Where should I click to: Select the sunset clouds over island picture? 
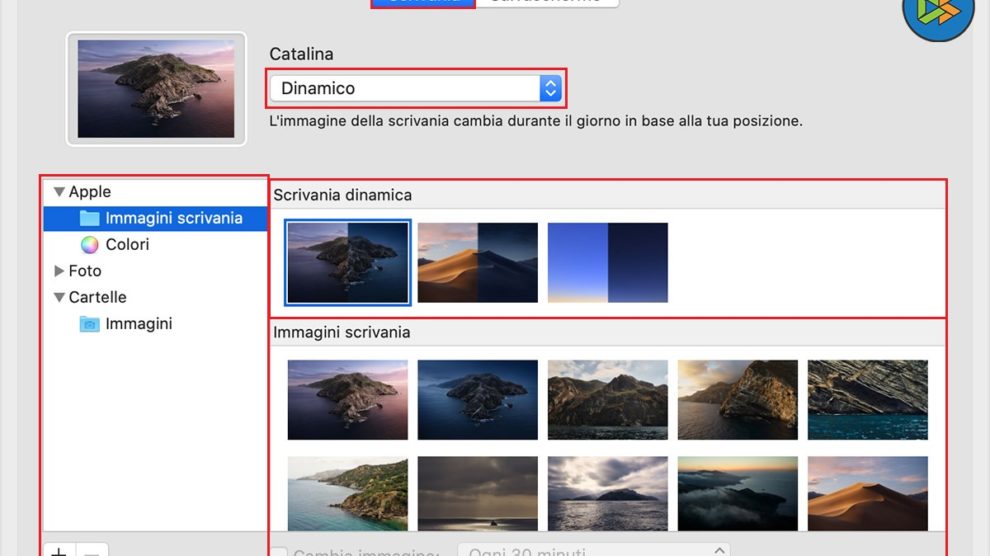coord(738,494)
